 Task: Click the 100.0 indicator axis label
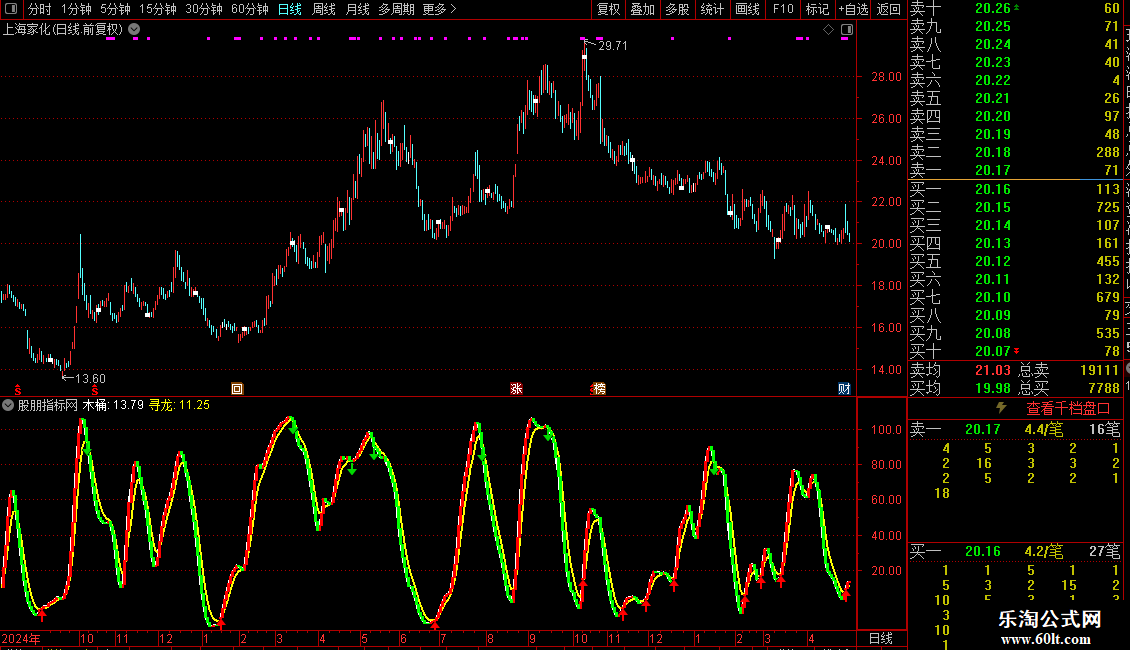point(886,429)
